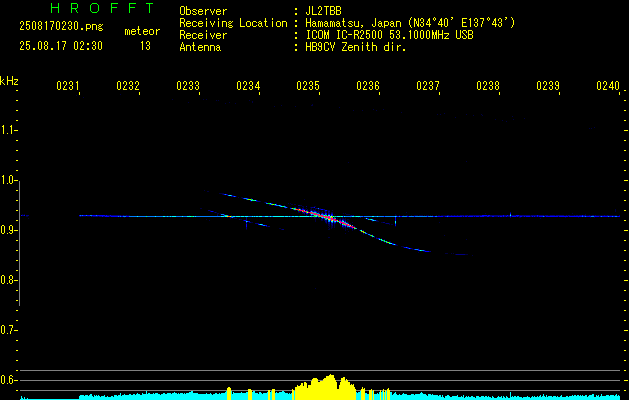
Task: Click the 0.9 kHz axis label
Action: pos(8,230)
